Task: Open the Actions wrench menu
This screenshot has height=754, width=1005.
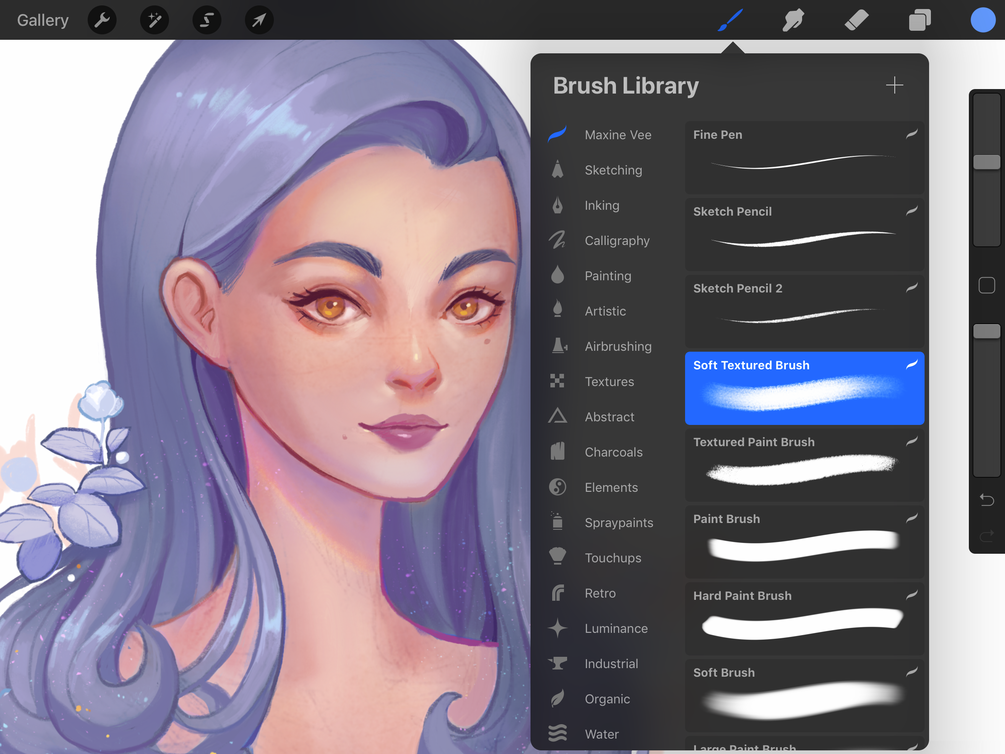Action: pos(103,21)
